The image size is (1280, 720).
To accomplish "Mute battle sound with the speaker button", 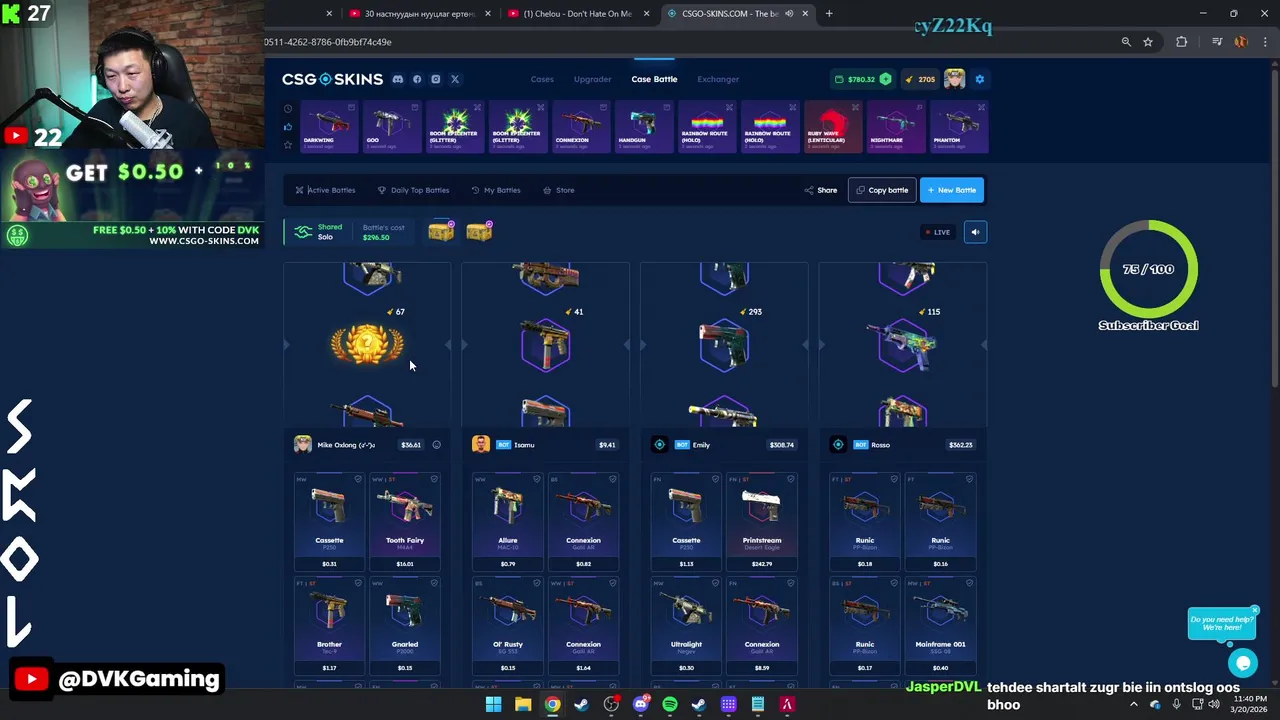I will (x=975, y=232).
